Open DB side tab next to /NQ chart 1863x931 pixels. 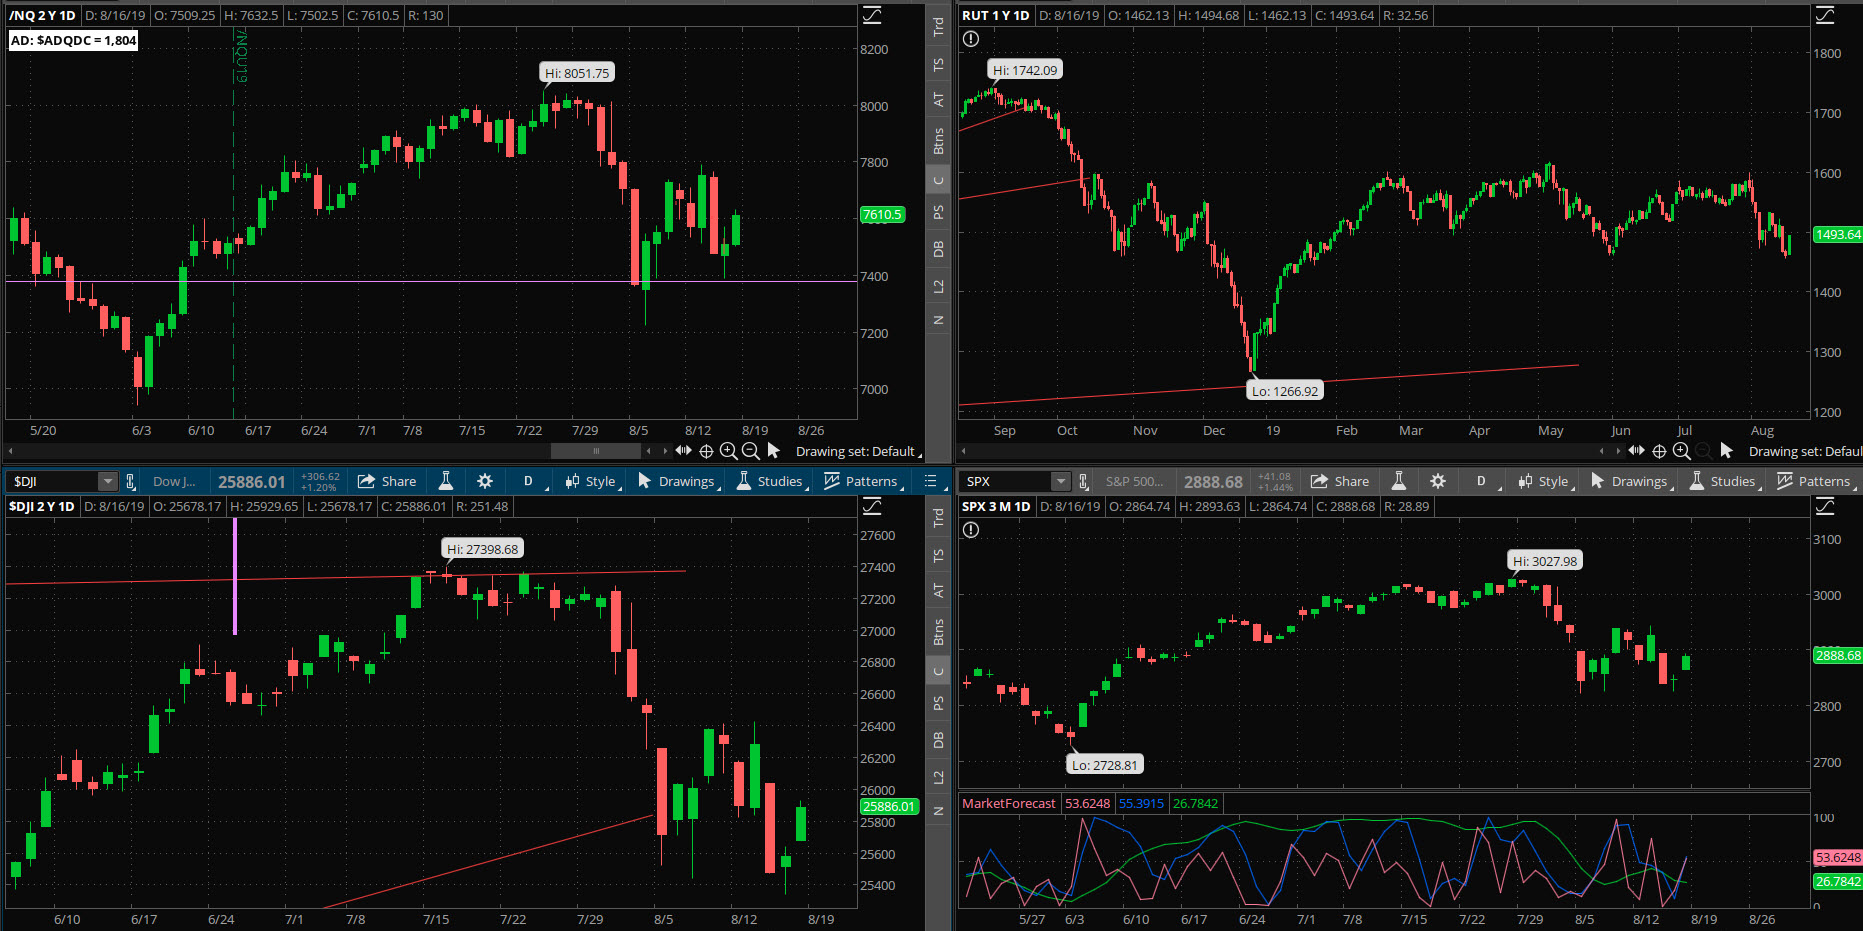(938, 248)
